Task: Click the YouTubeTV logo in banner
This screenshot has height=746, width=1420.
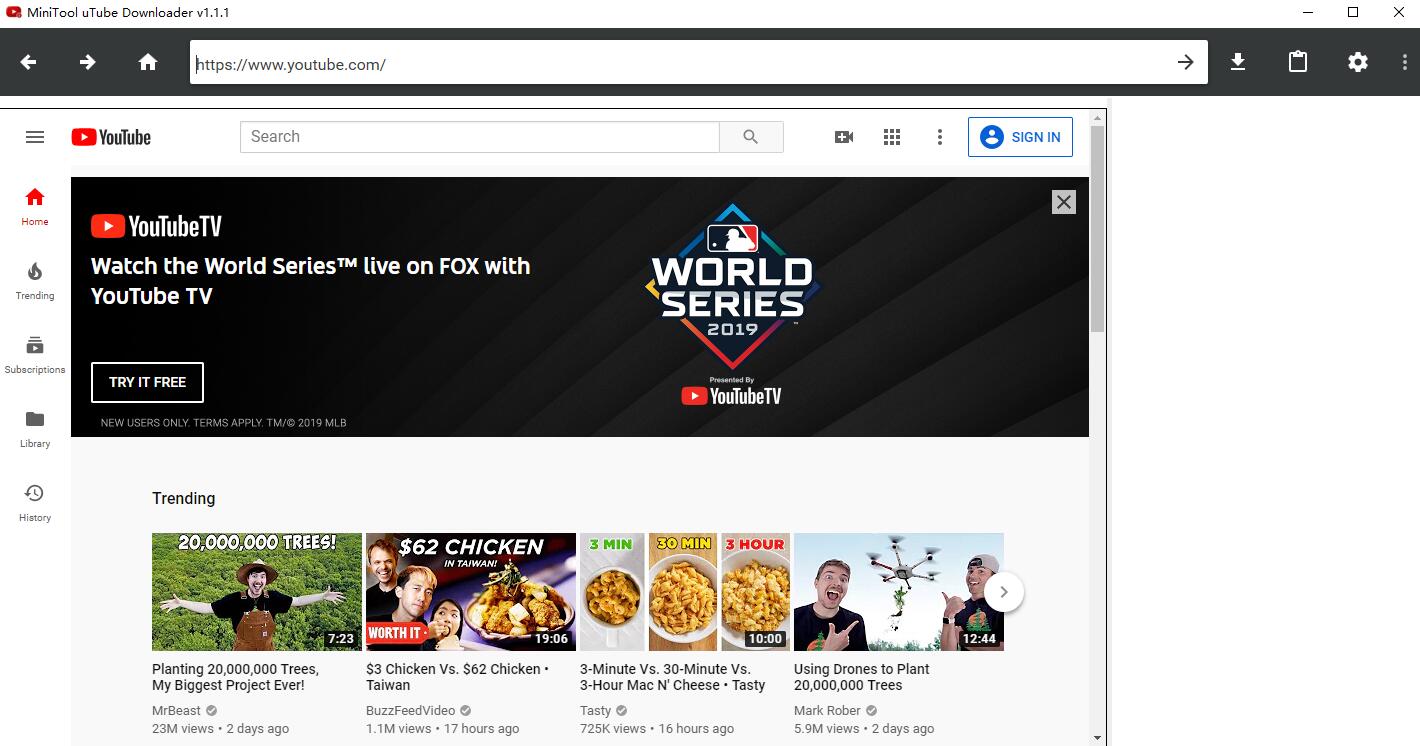Action: (x=156, y=227)
